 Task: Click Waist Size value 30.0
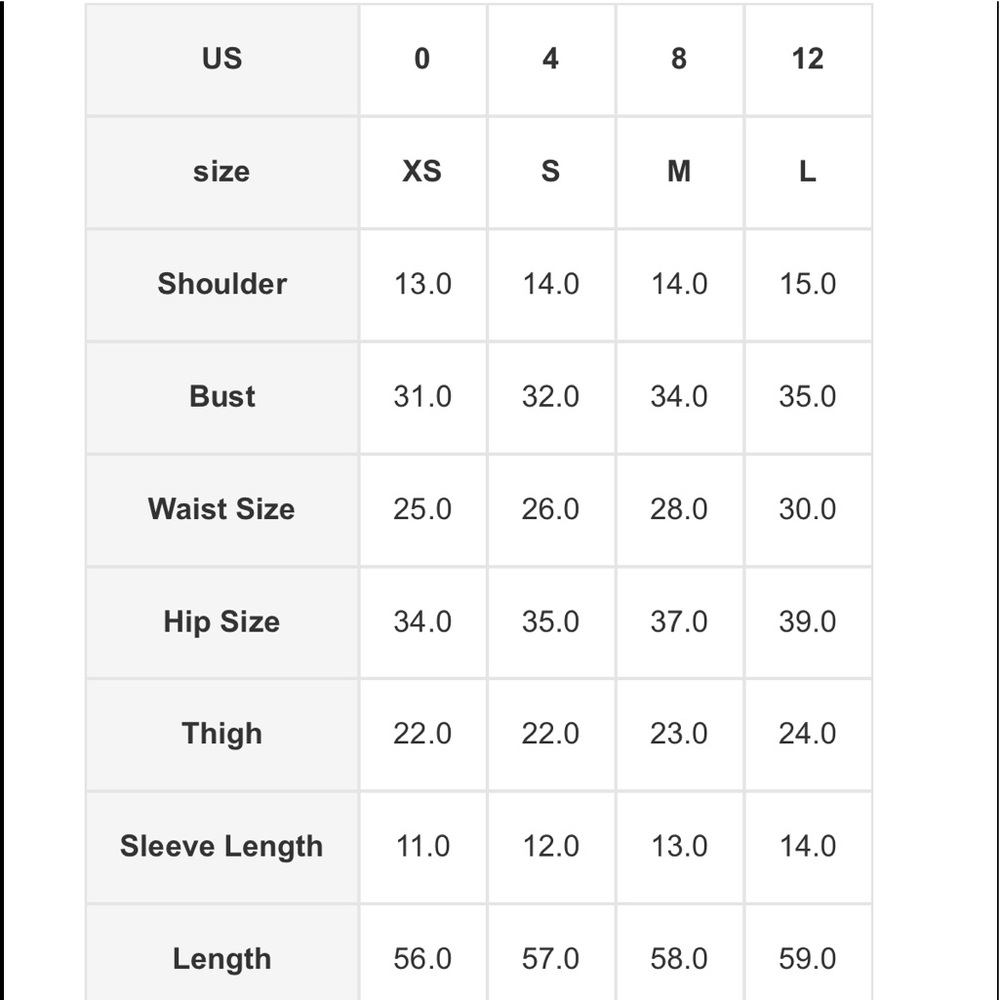coord(807,510)
